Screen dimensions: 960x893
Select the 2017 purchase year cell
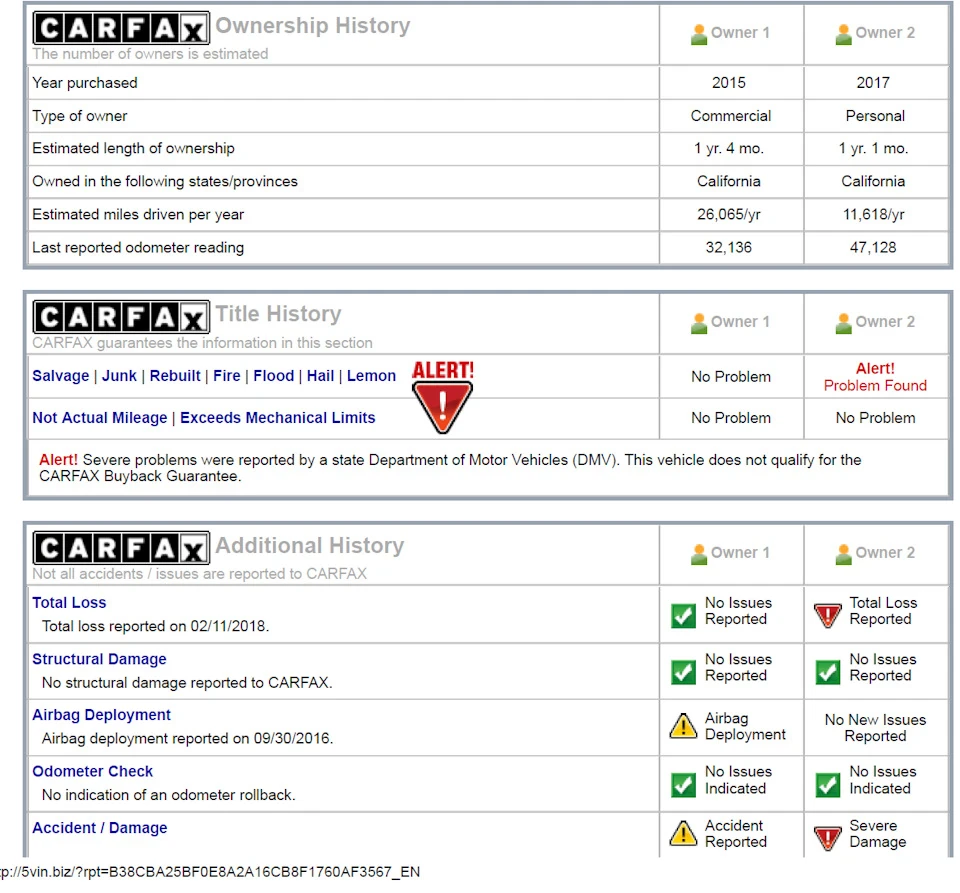tap(873, 83)
